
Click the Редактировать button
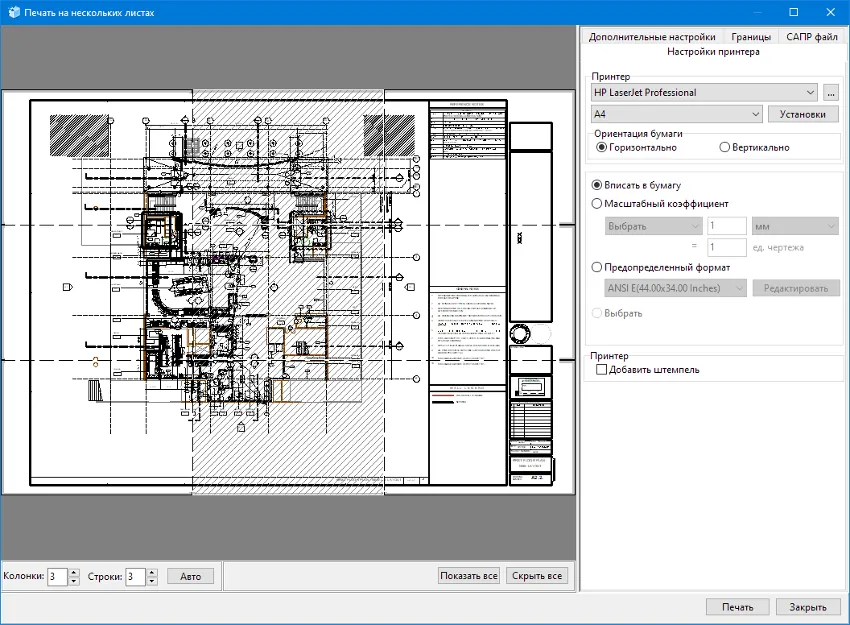[x=796, y=288]
